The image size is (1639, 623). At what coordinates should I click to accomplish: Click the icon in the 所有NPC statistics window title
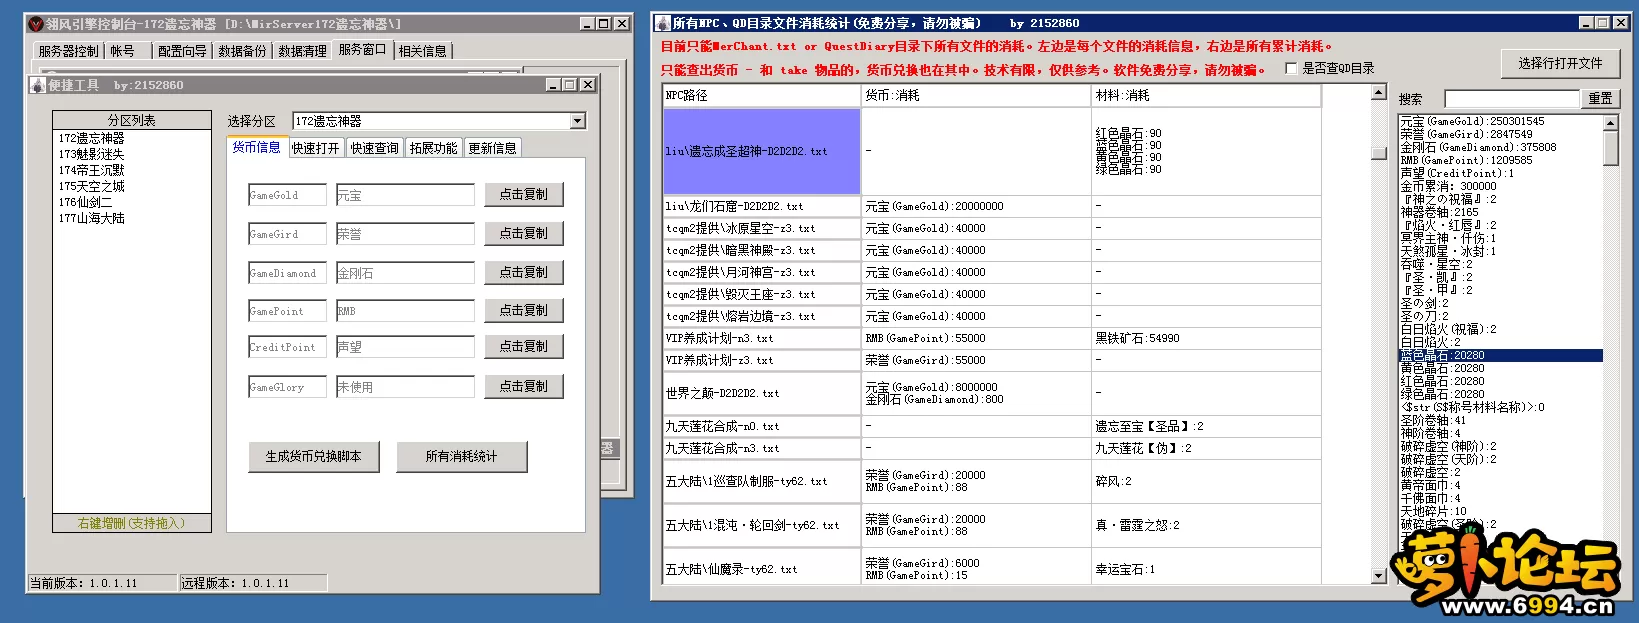(662, 23)
